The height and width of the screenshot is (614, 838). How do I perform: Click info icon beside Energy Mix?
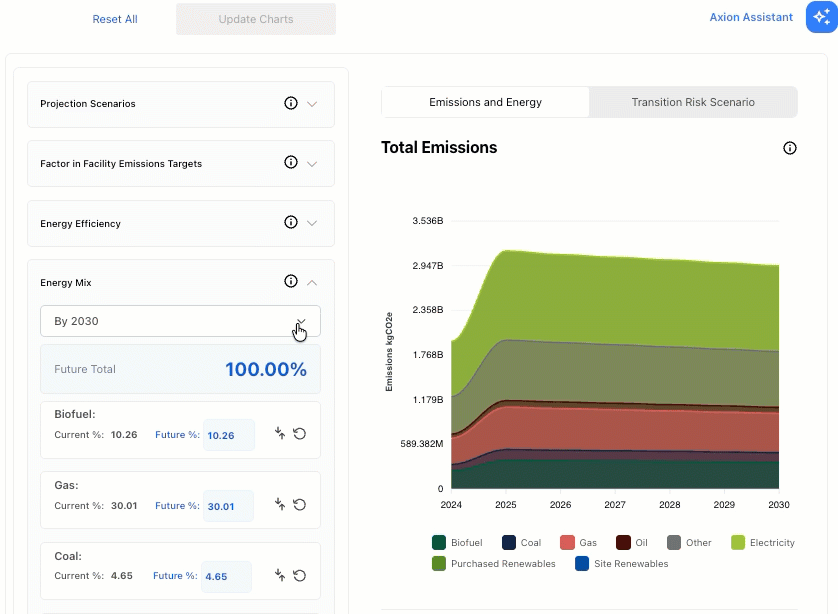[x=291, y=282]
